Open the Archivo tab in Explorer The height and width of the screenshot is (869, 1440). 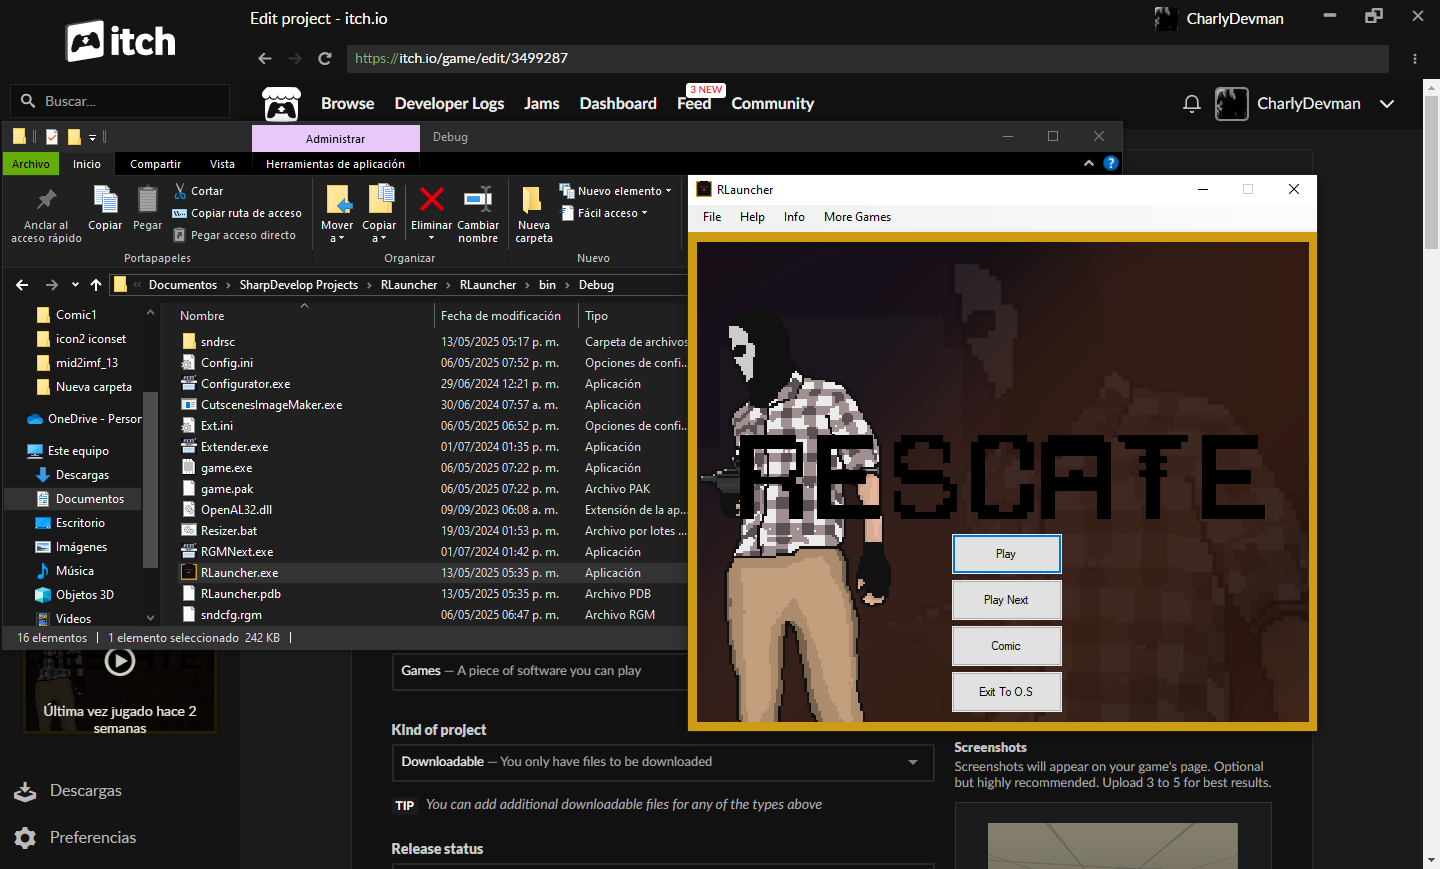coord(31,164)
